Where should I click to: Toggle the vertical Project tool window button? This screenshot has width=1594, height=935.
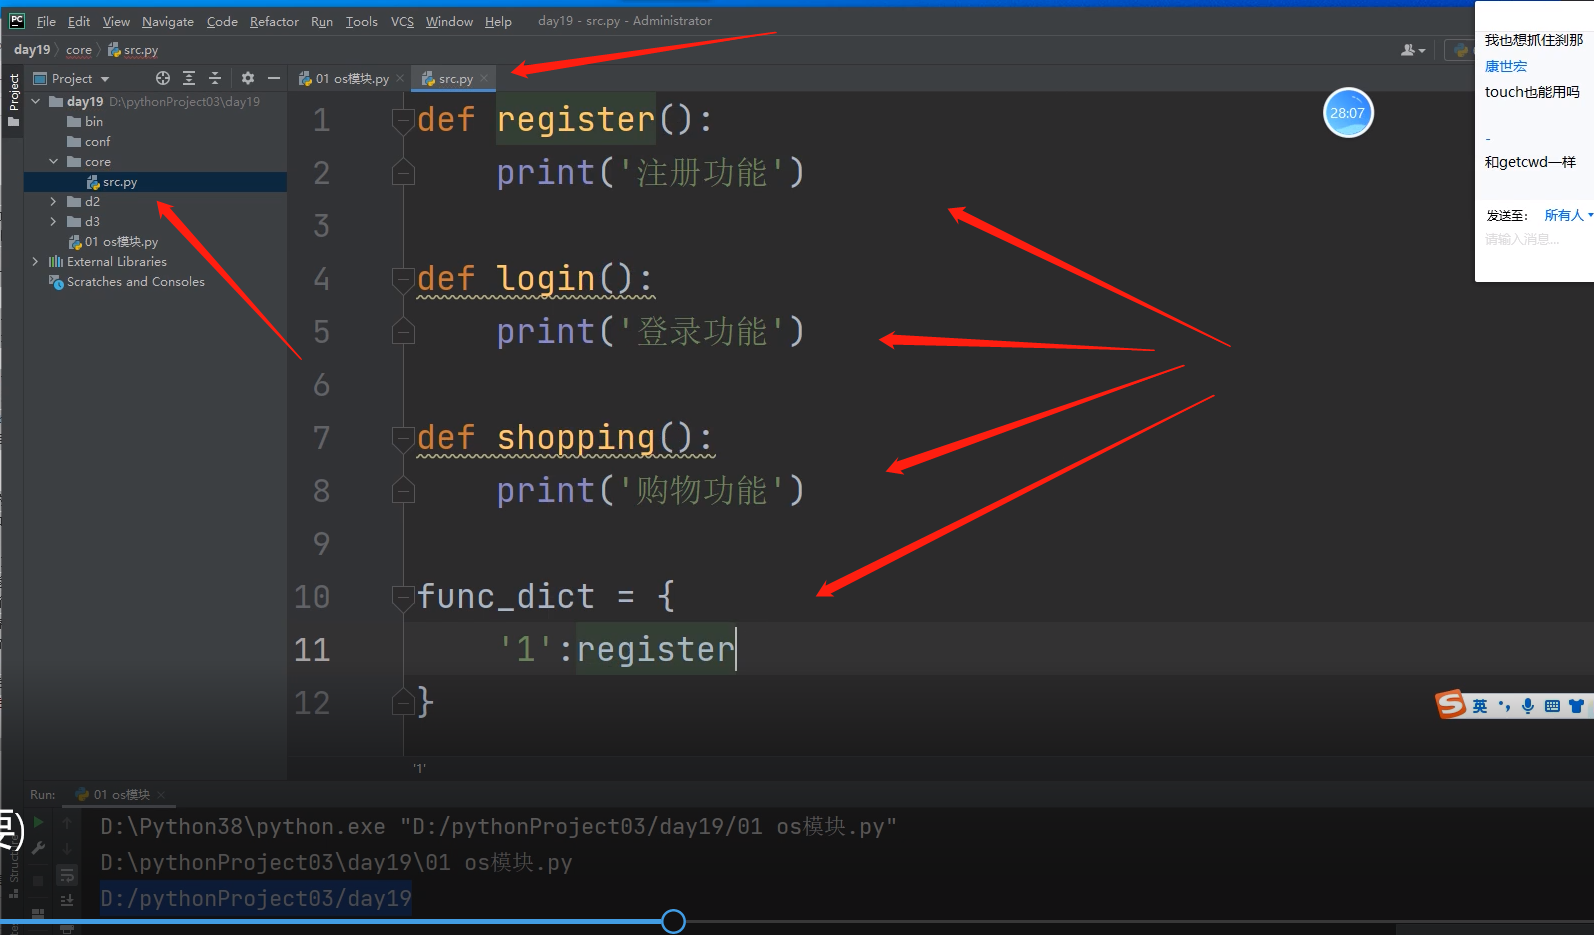click(13, 100)
